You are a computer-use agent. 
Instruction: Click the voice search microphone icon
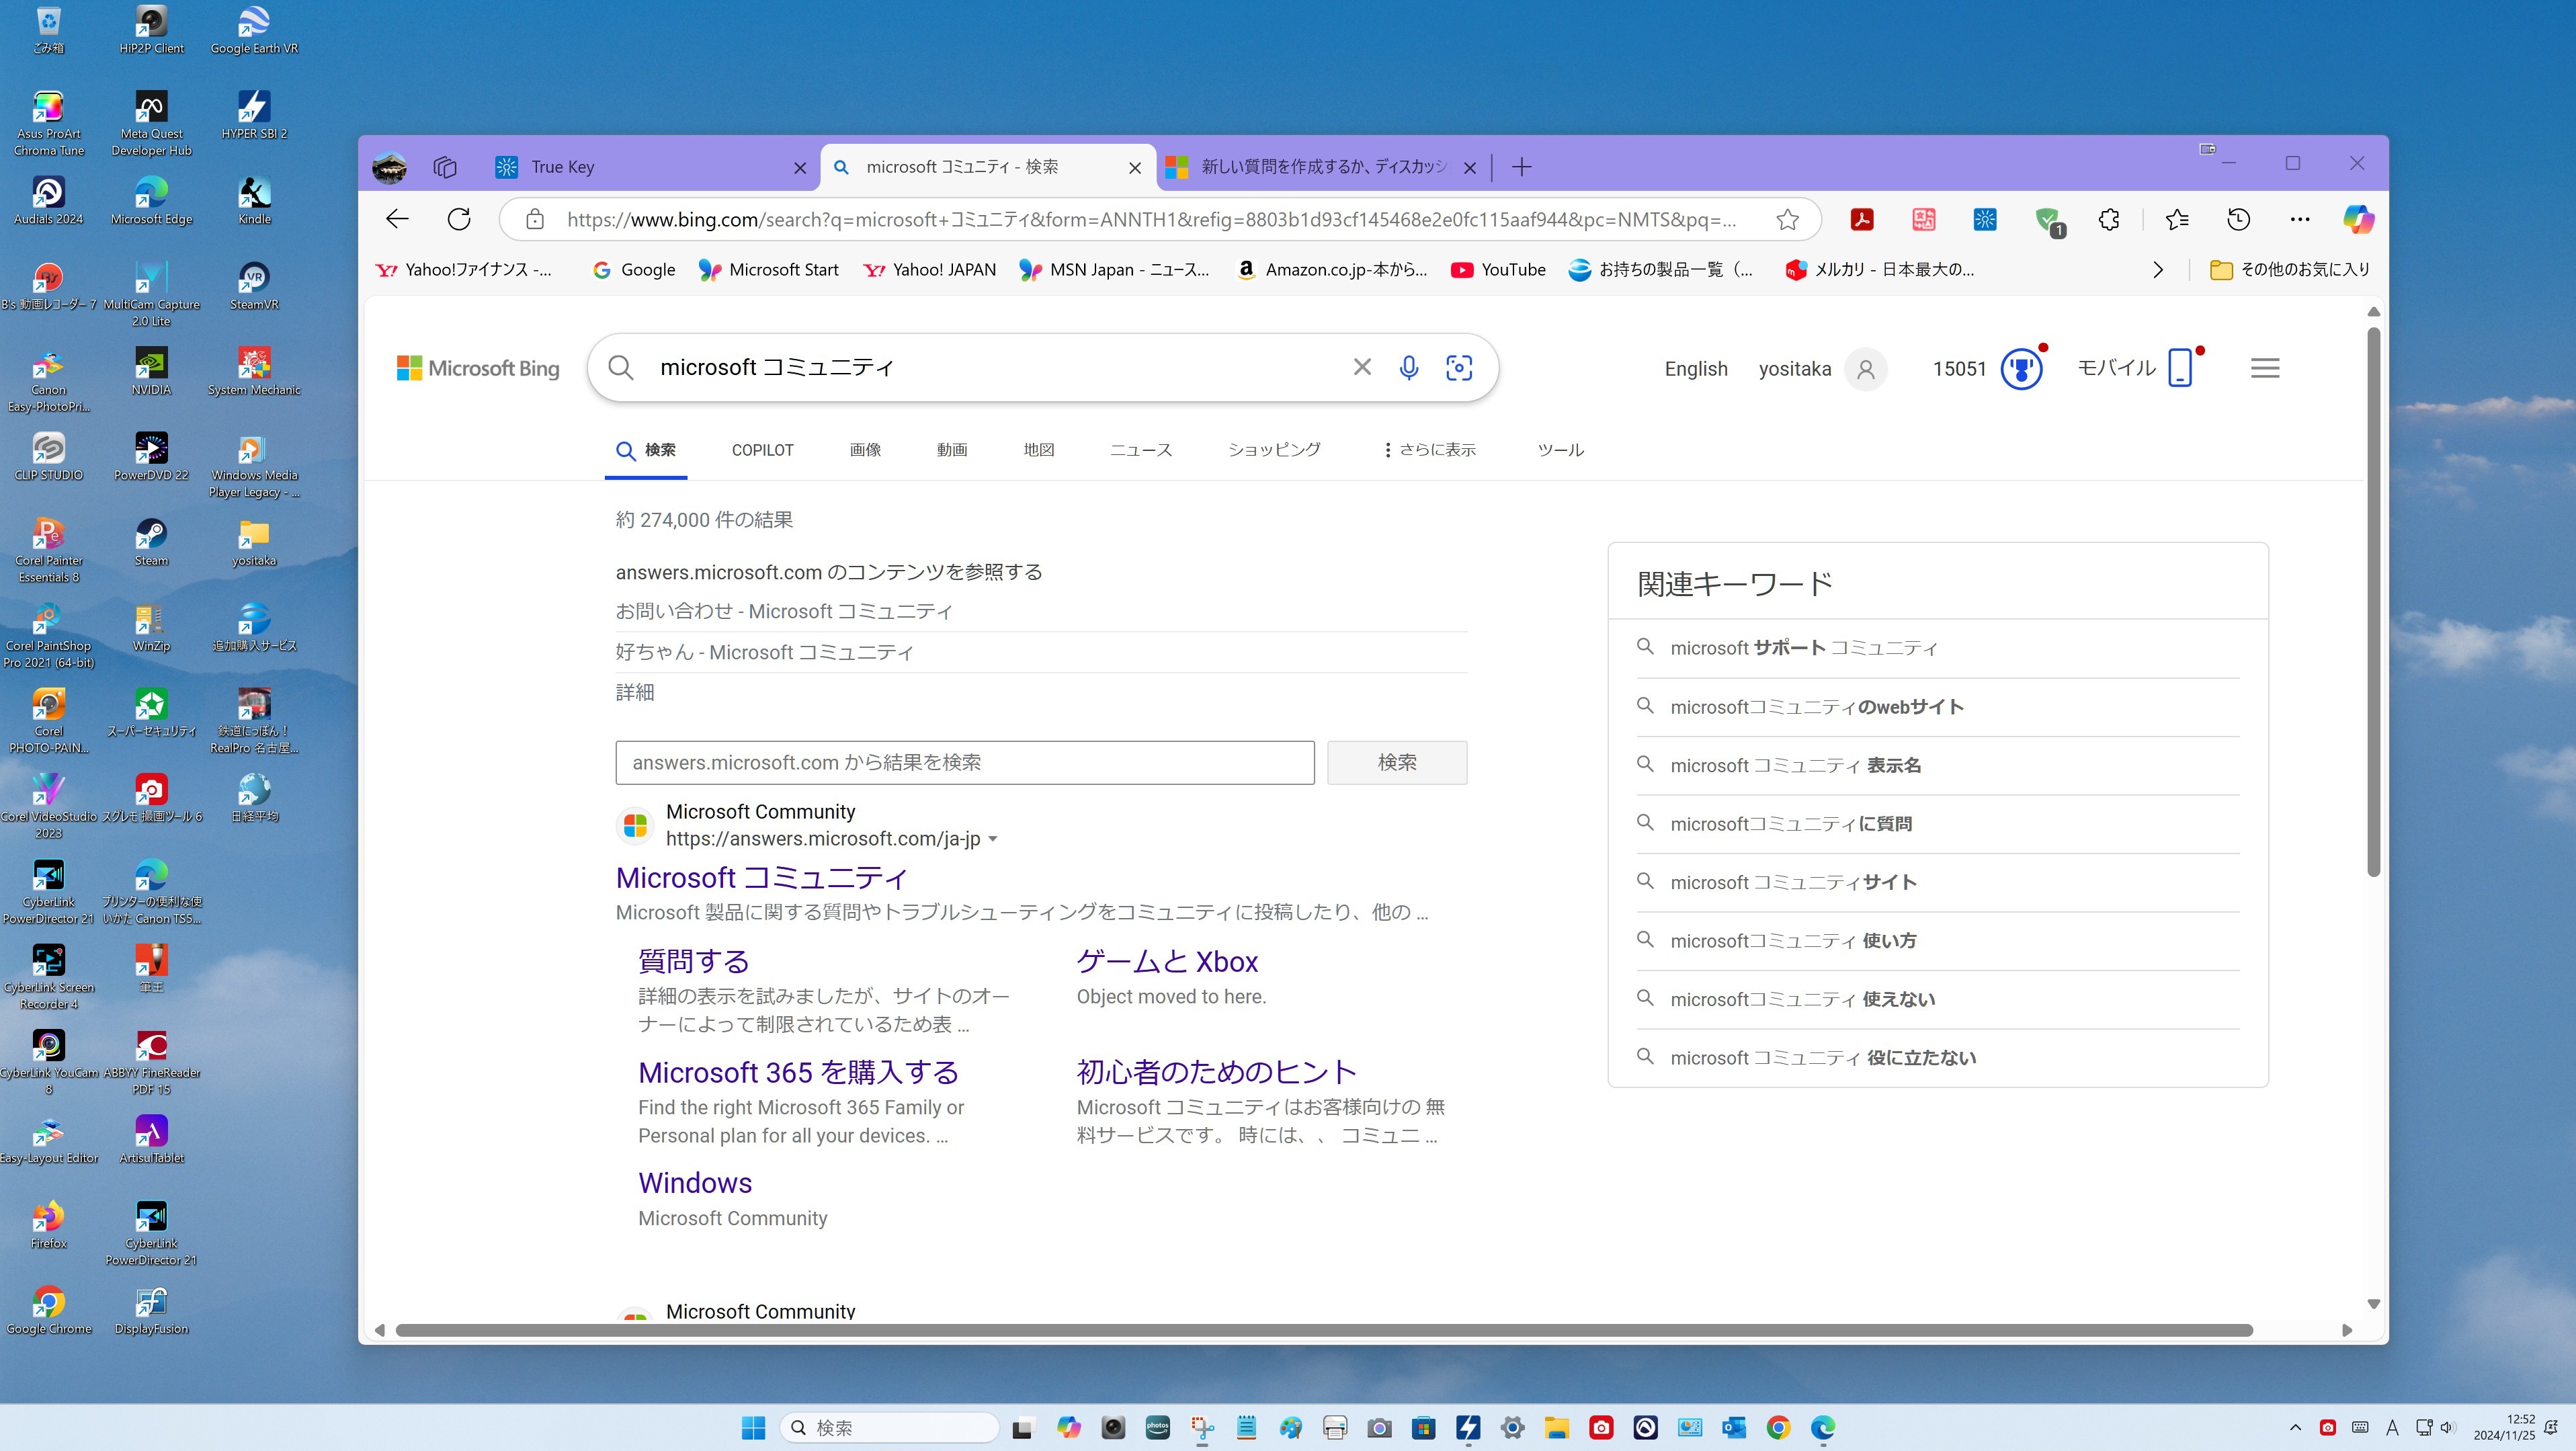pyautogui.click(x=1409, y=367)
